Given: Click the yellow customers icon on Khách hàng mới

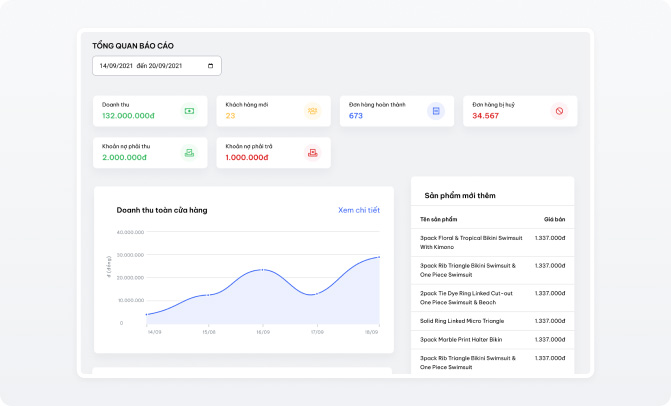Looking at the screenshot, I should click(x=312, y=111).
